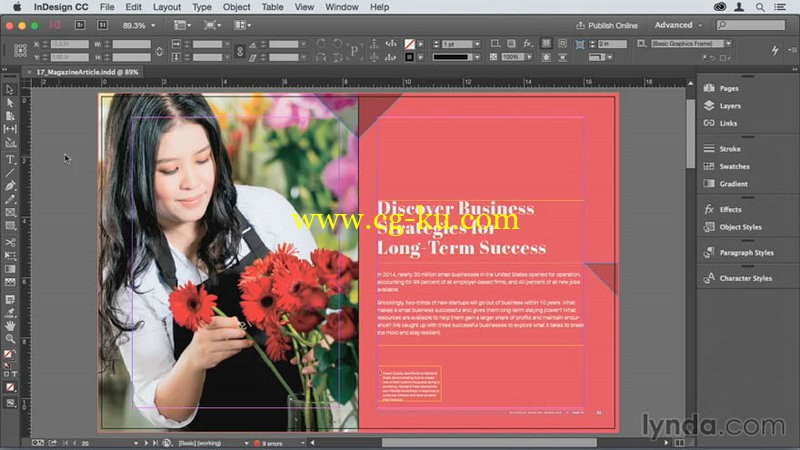The image size is (800, 450).
Task: Toggle the fill and stroke swatch proxy
Action: pyautogui.click(x=9, y=354)
